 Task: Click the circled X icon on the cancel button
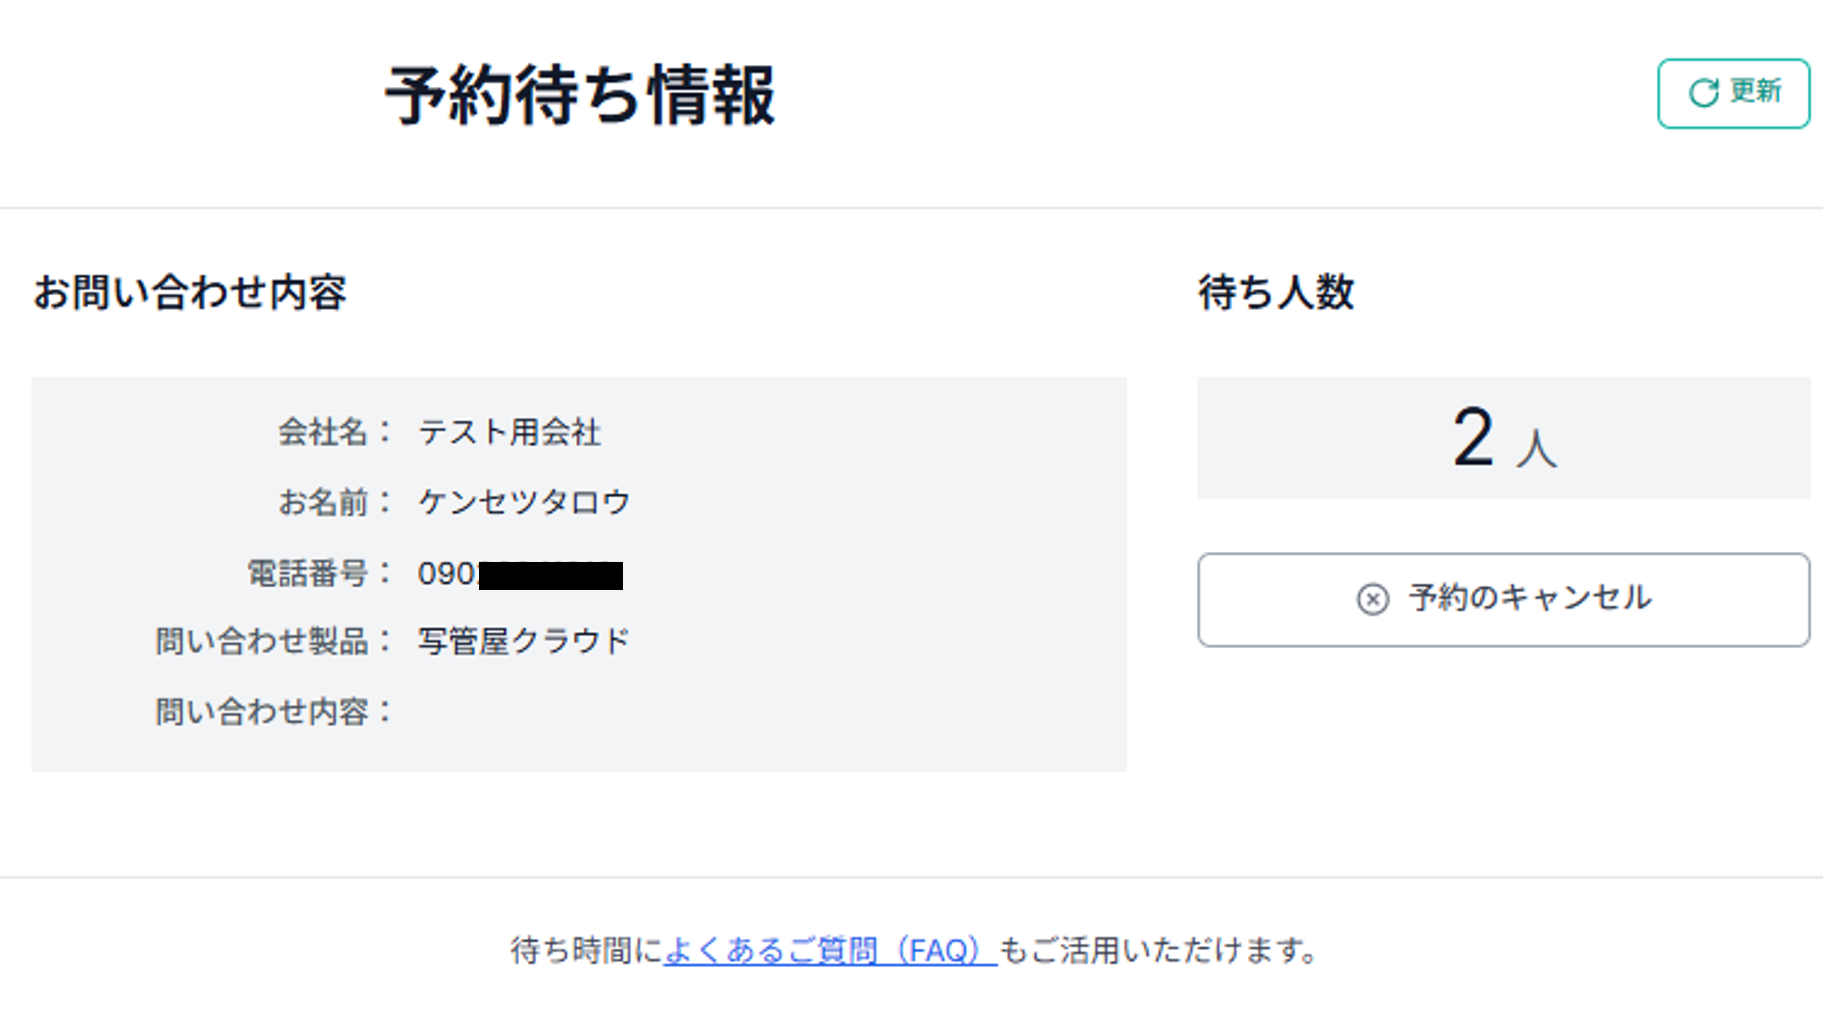point(1371,599)
